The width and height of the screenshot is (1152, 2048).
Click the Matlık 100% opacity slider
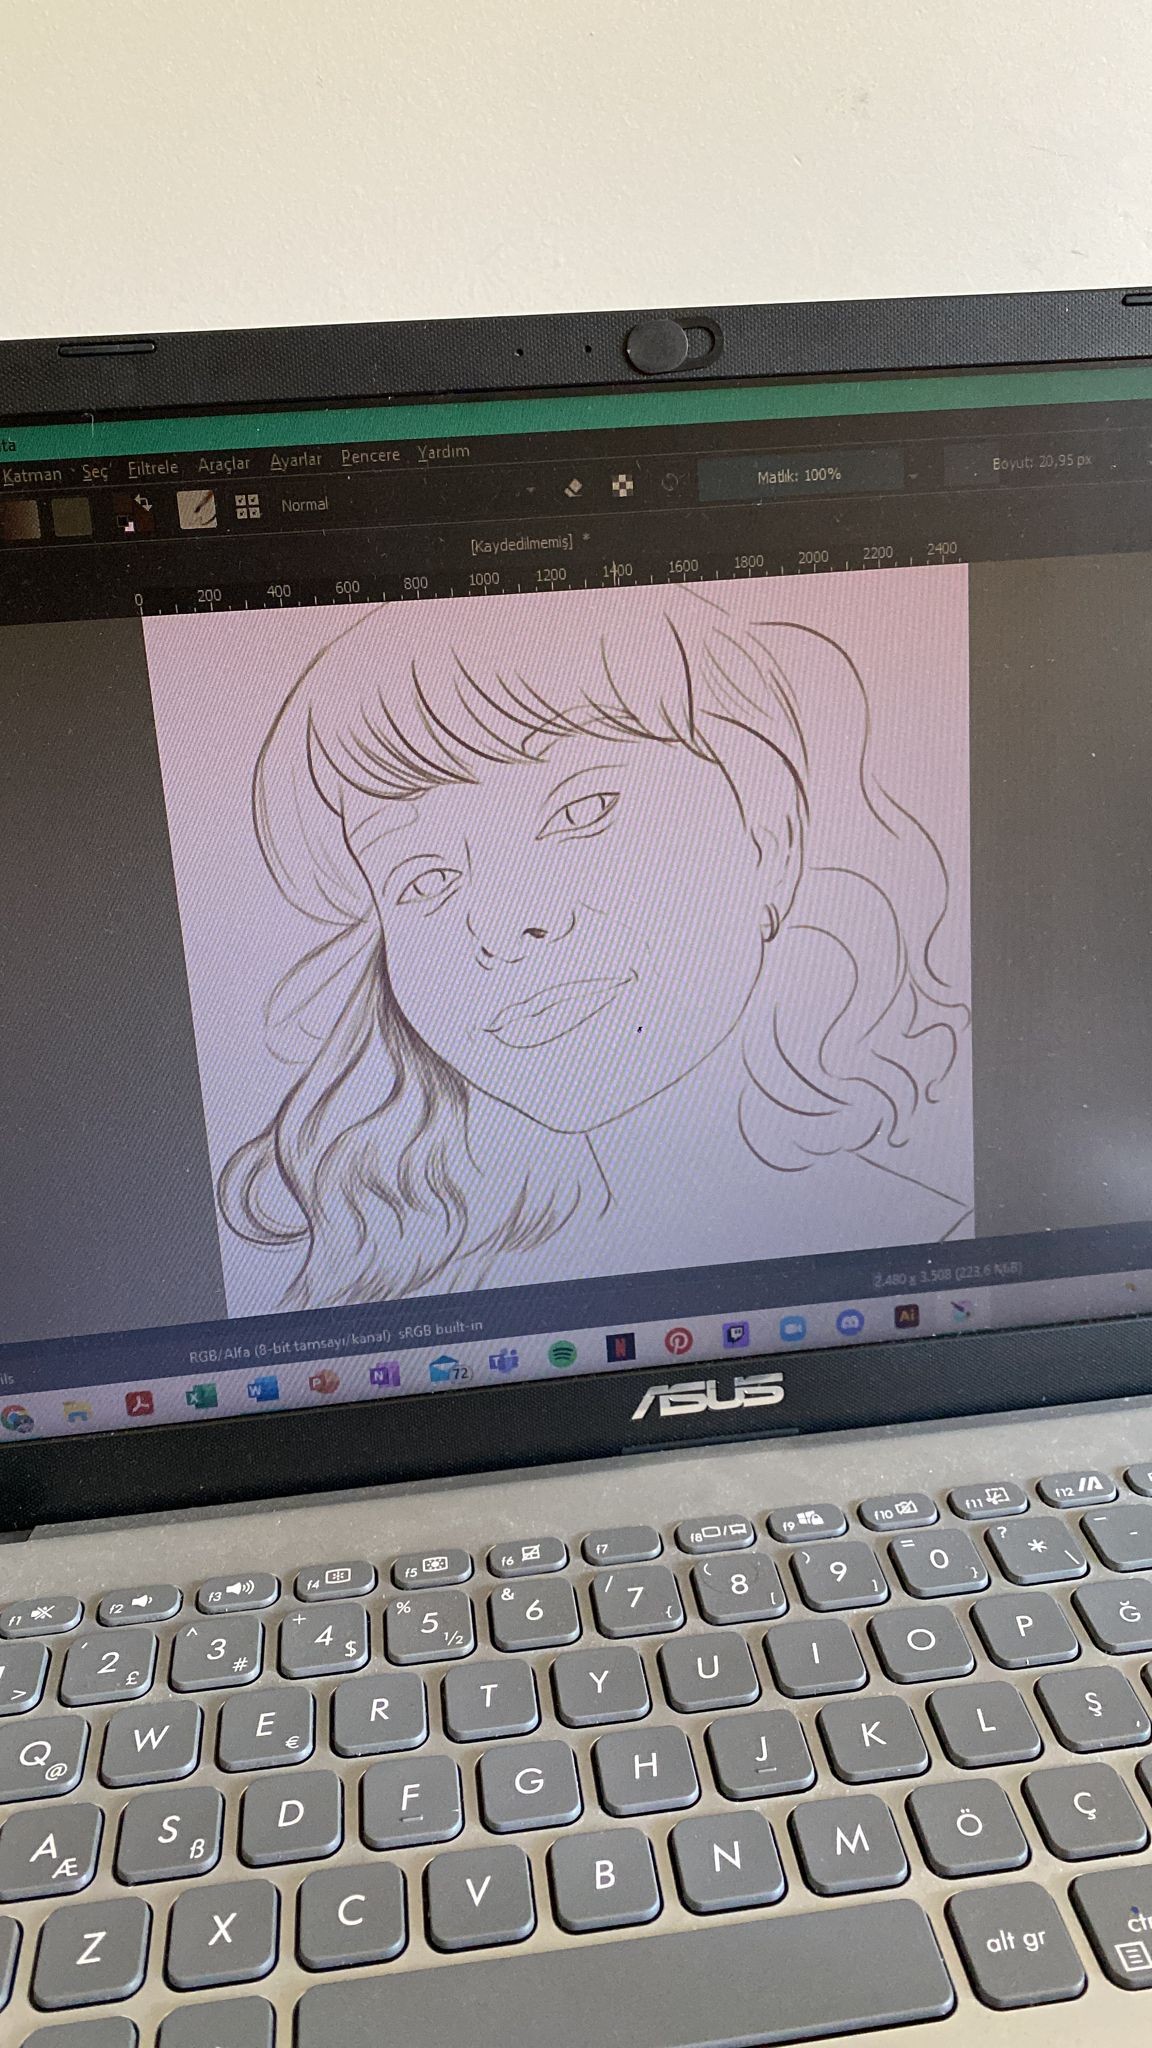798,476
